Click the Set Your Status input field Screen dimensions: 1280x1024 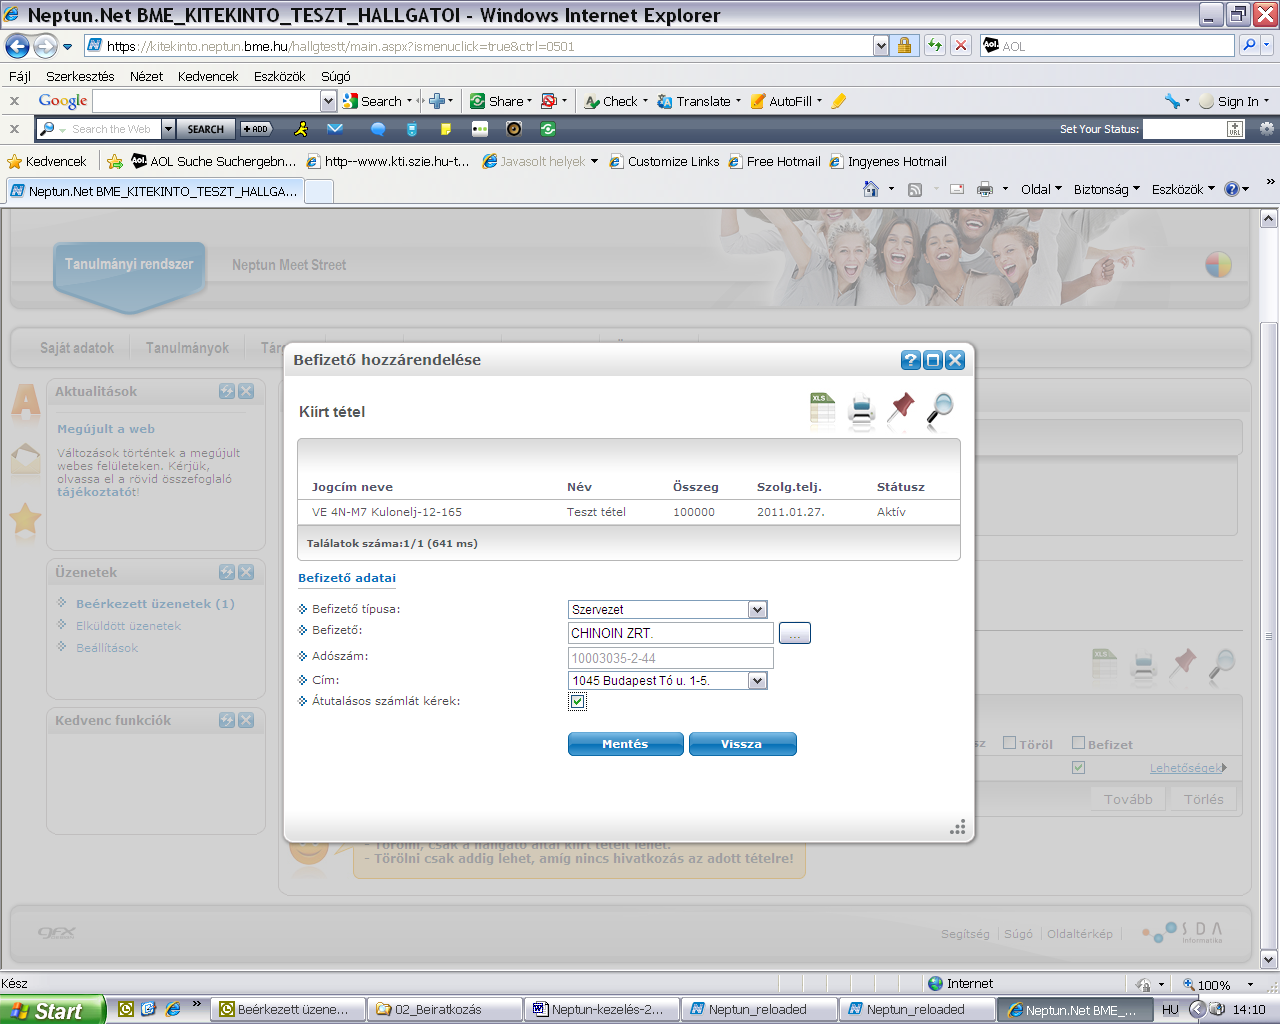click(1184, 129)
